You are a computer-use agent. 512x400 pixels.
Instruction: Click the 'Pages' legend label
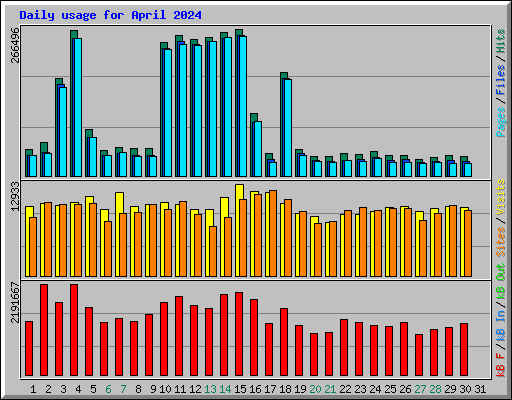[x=501, y=122]
